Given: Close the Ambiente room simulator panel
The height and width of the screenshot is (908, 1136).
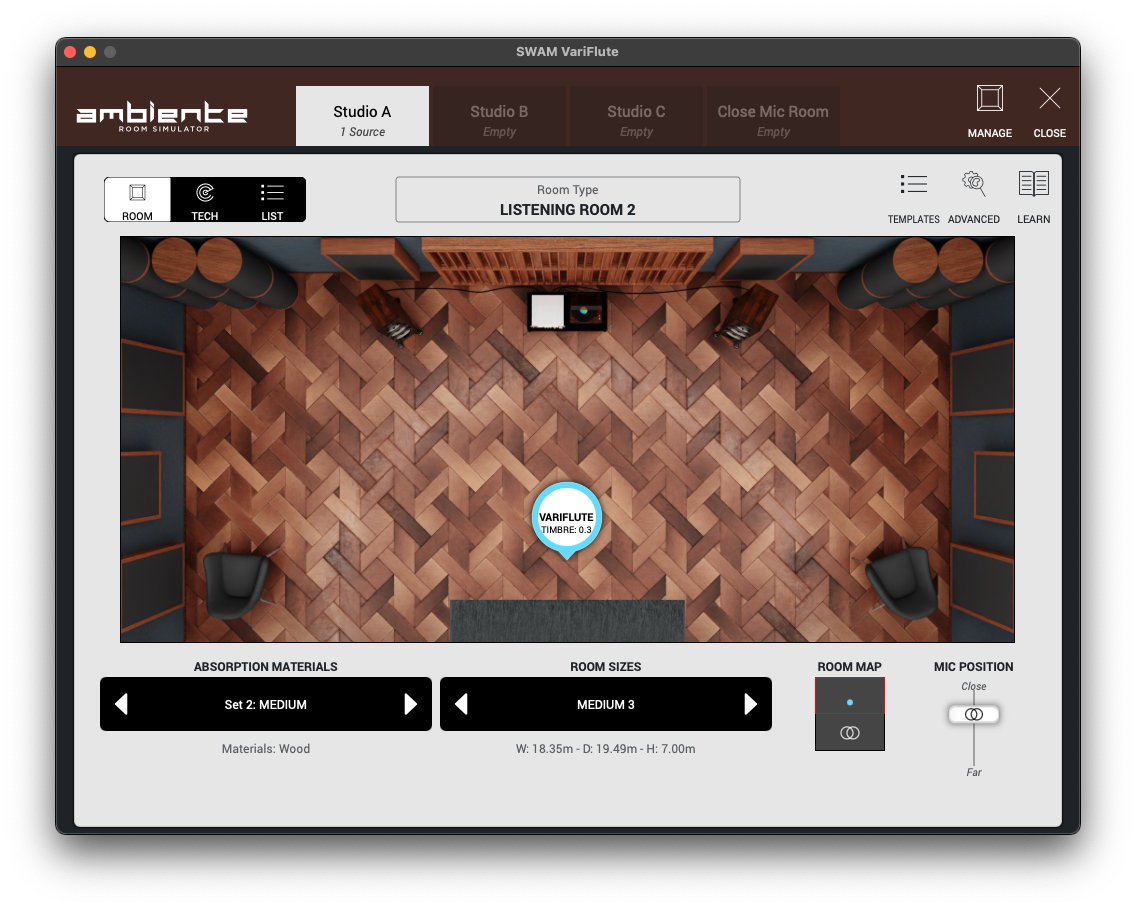Looking at the screenshot, I should (1049, 100).
